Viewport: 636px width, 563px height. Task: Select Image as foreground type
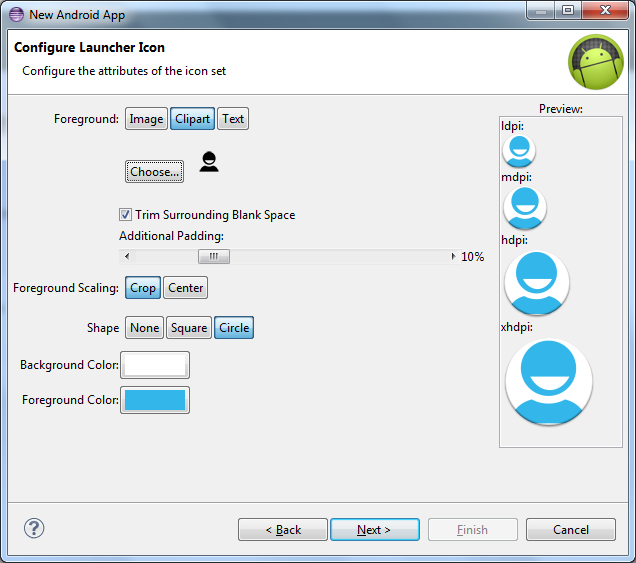146,119
